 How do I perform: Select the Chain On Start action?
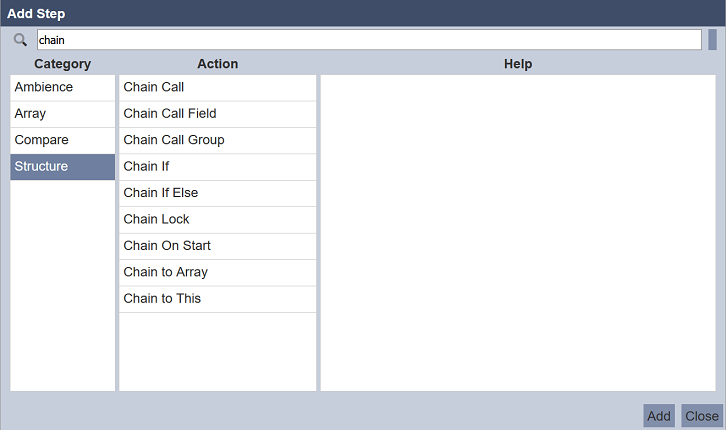(x=217, y=246)
